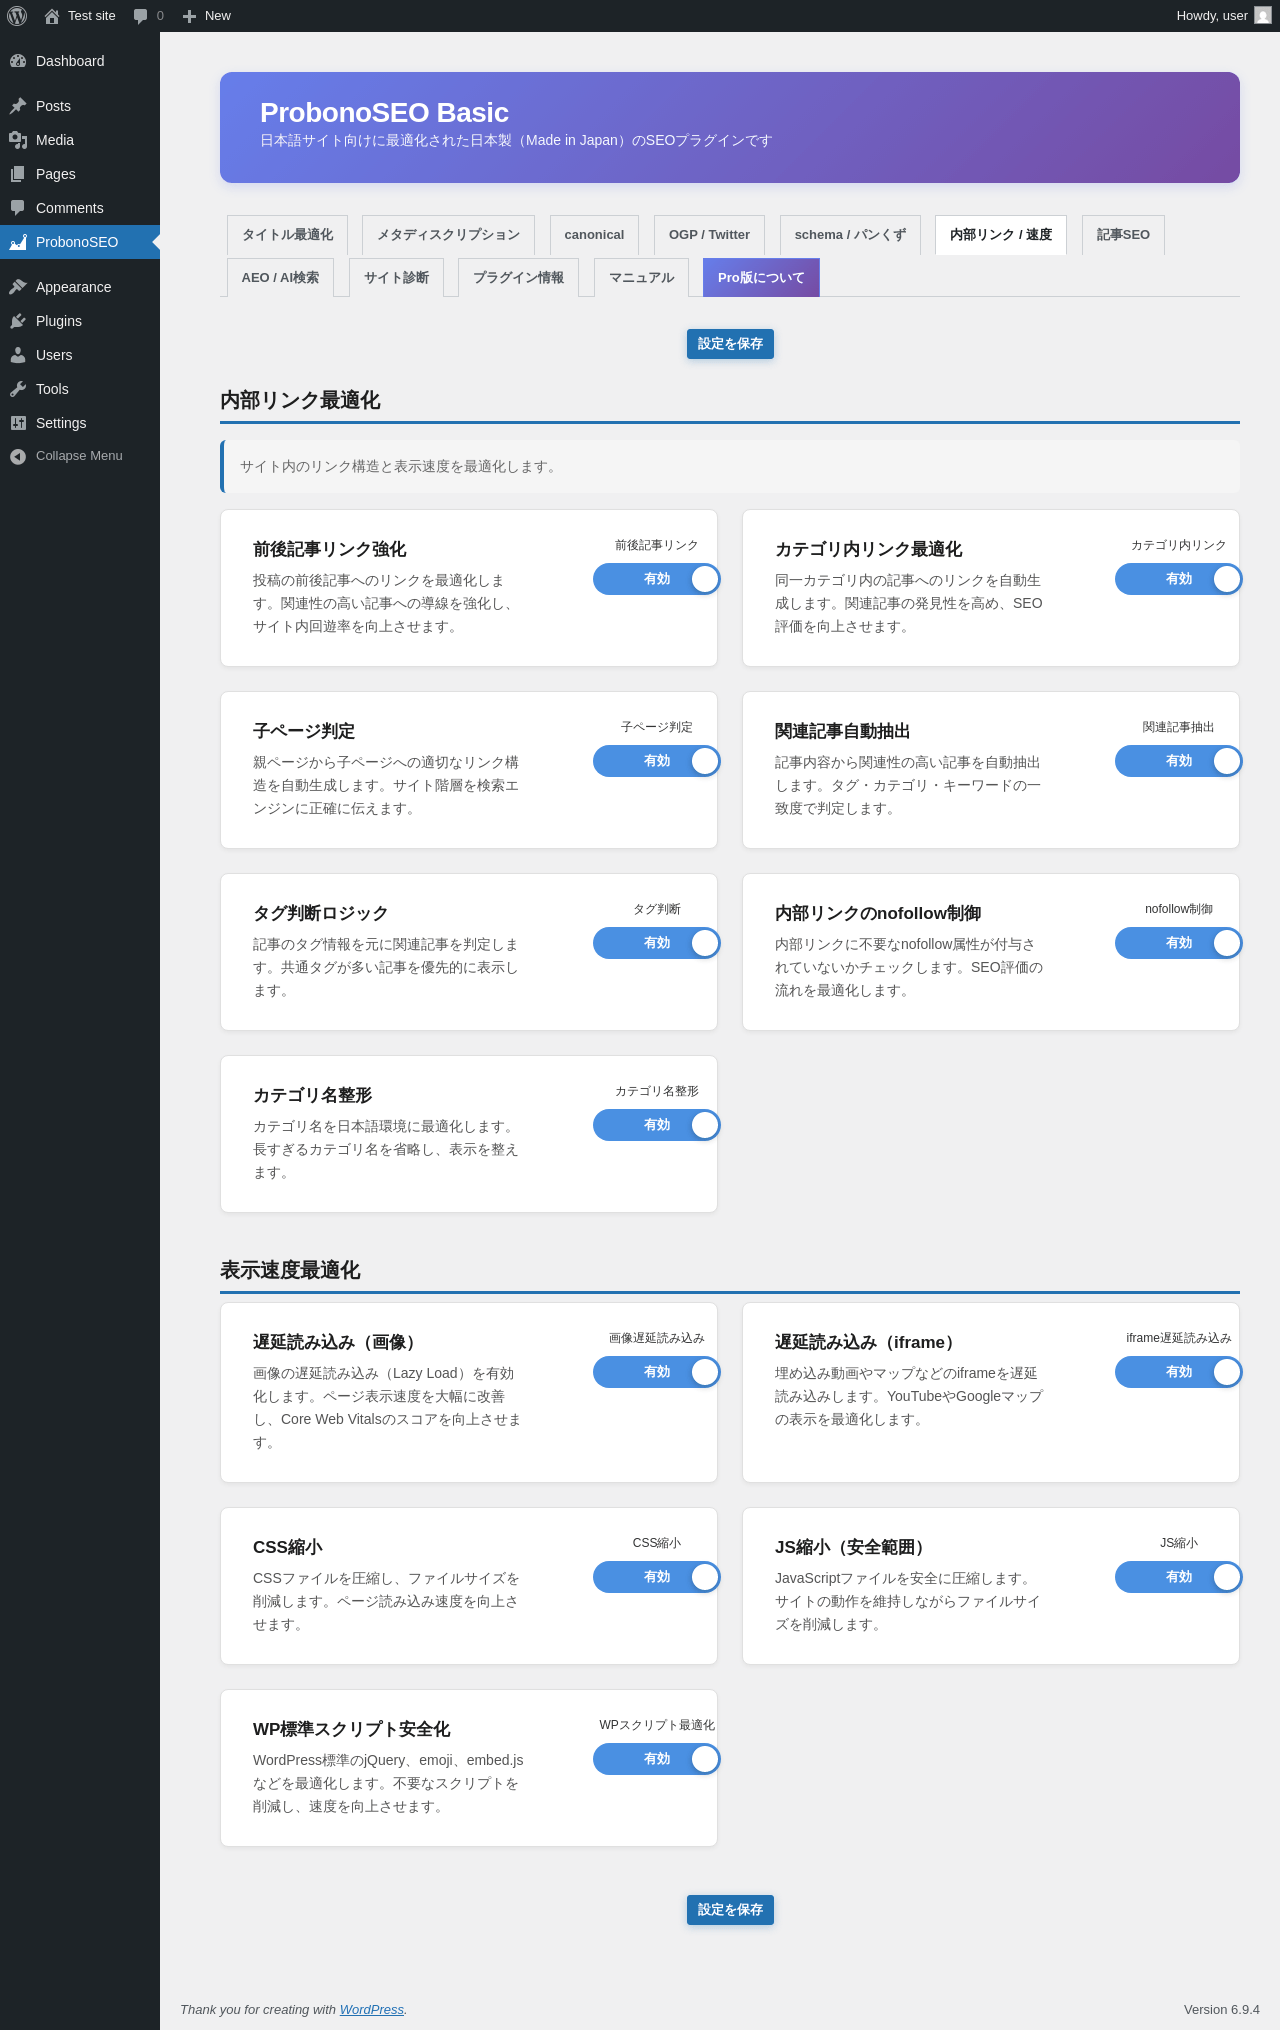Screen dimensions: 1280x2030
Task: Disable the 子ページ判定 switch
Action: click(657, 761)
